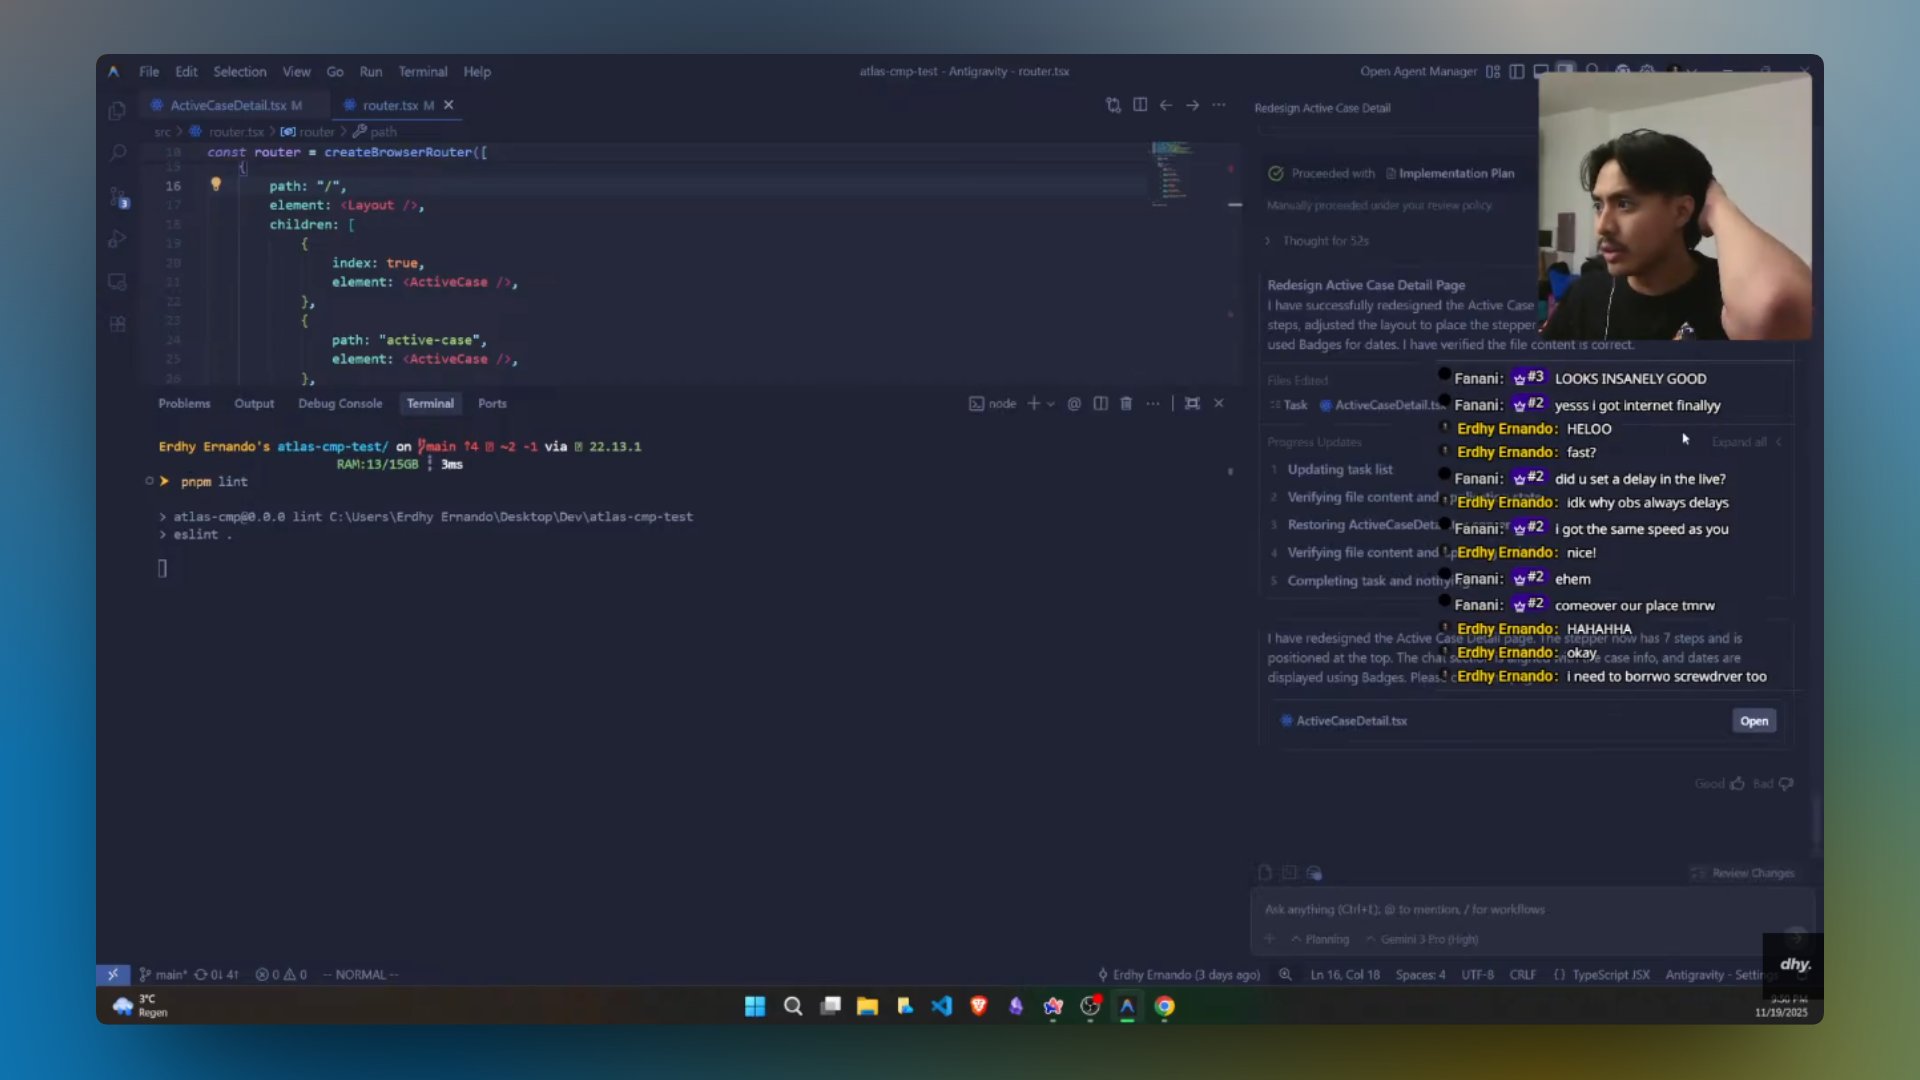Open the Explorer icon in the activity bar
Viewport: 1920px width, 1080px height.
(117, 111)
